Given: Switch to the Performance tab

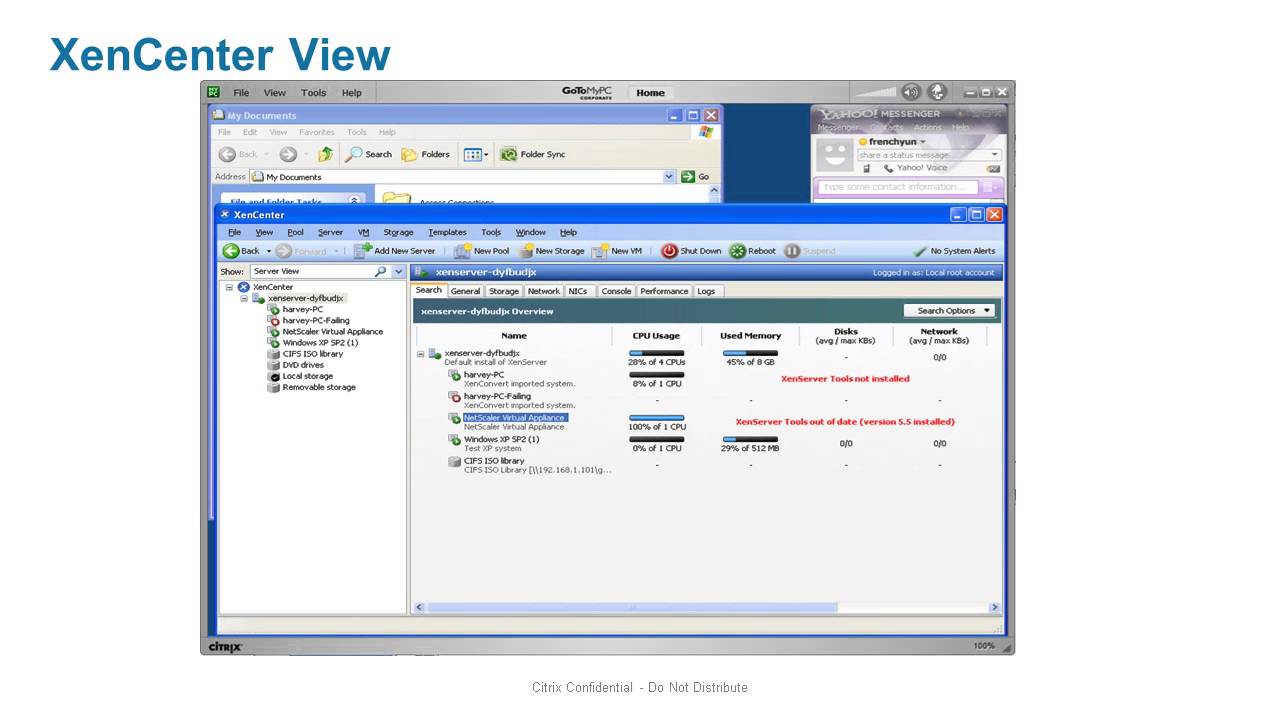Looking at the screenshot, I should click(664, 291).
